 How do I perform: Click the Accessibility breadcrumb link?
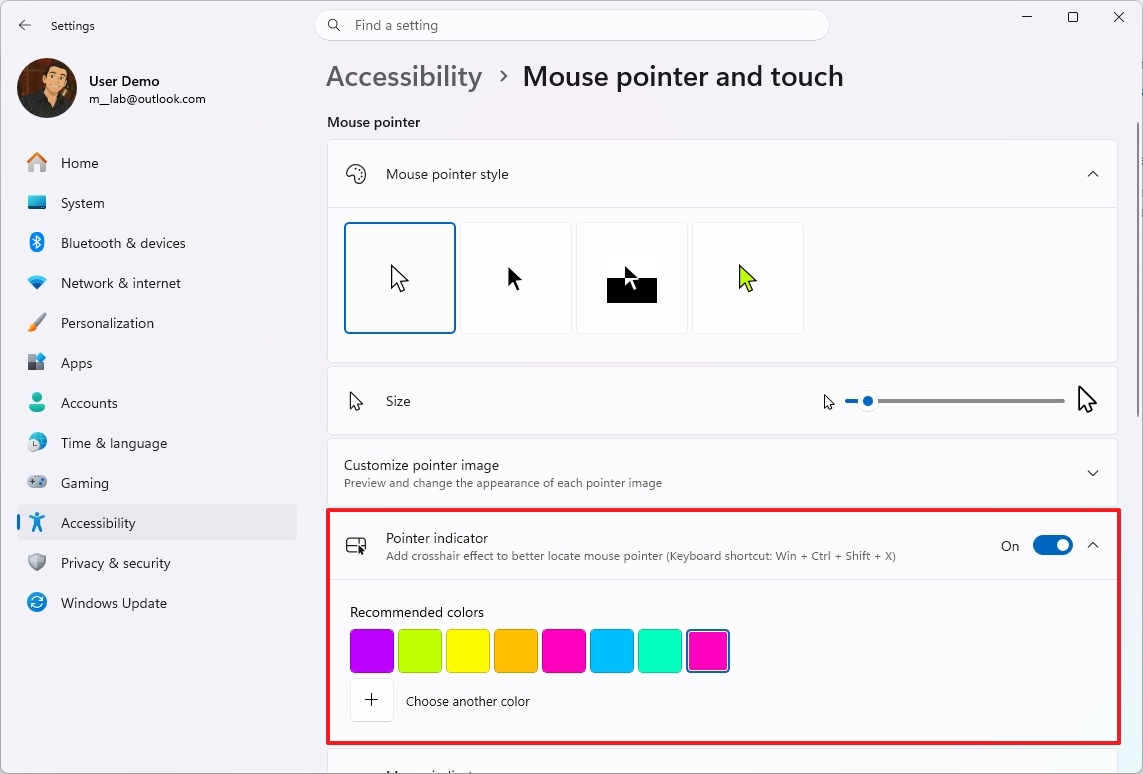click(403, 76)
